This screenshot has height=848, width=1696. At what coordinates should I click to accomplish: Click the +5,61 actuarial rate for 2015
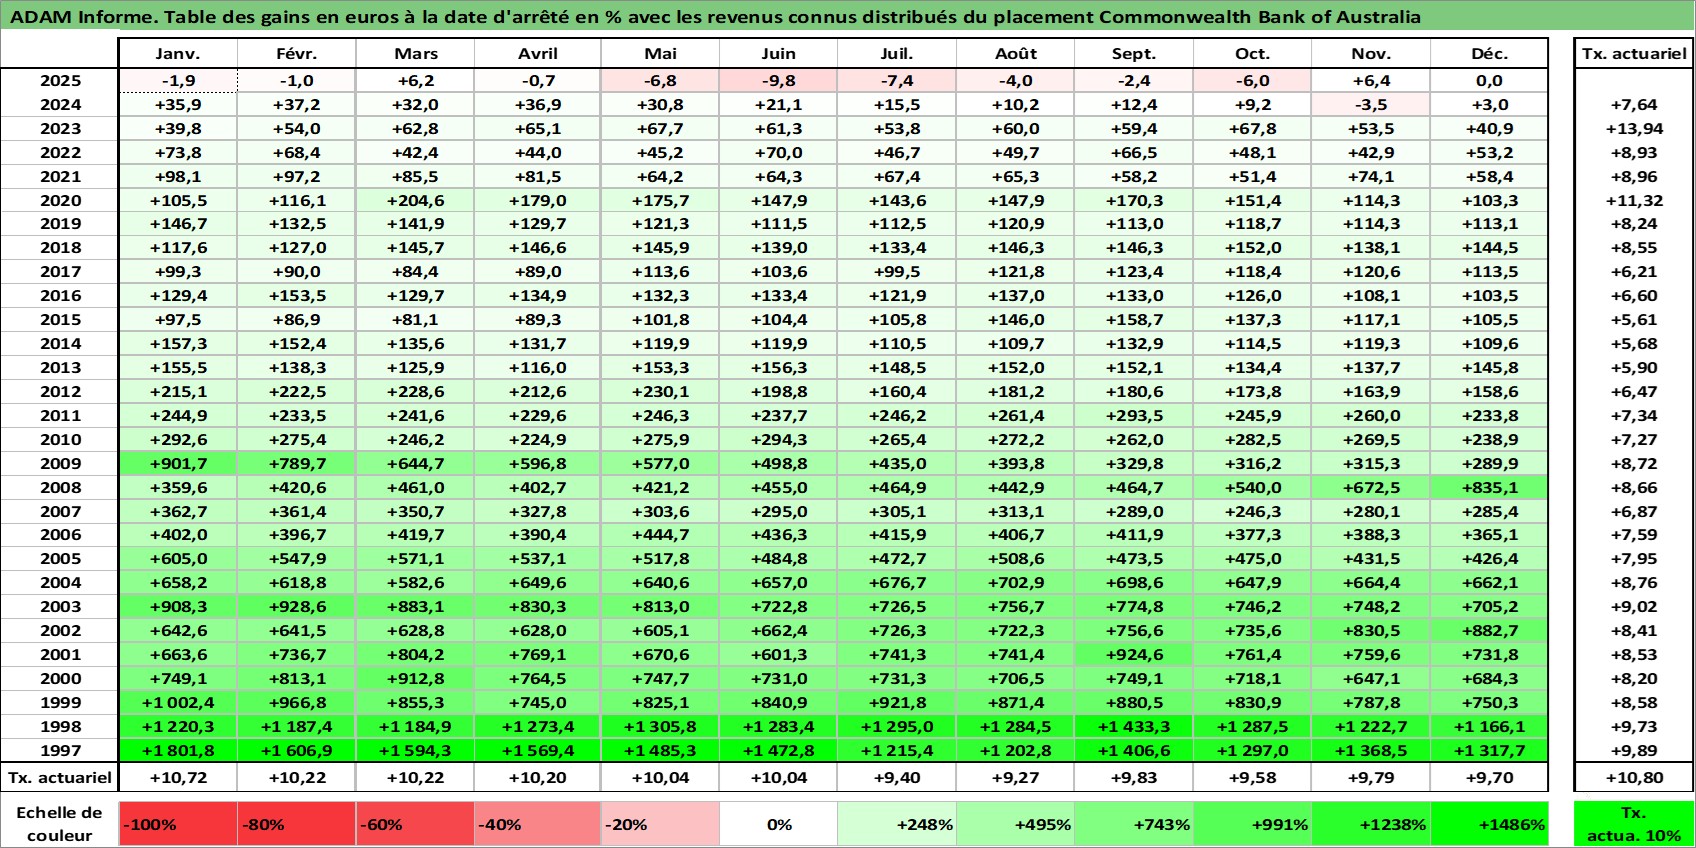click(x=1634, y=319)
